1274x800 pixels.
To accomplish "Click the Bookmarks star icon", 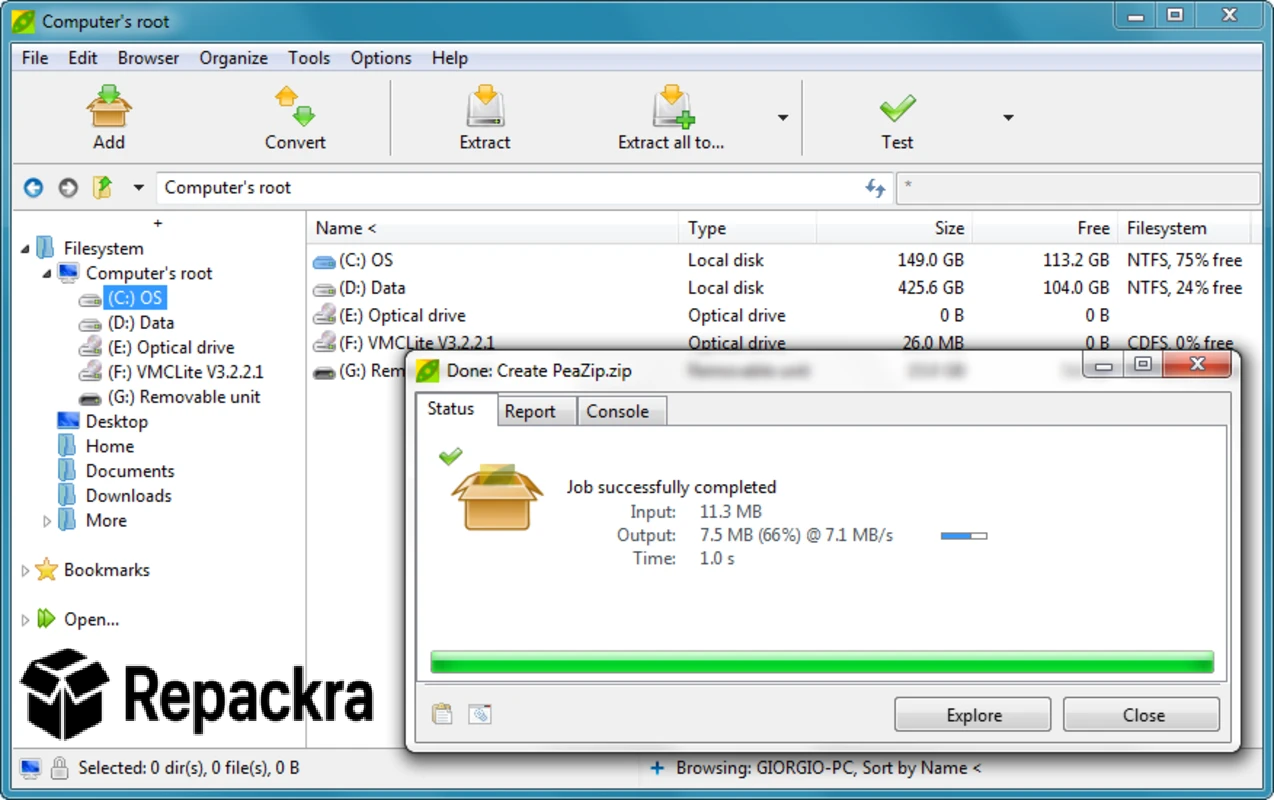I will click(x=46, y=570).
